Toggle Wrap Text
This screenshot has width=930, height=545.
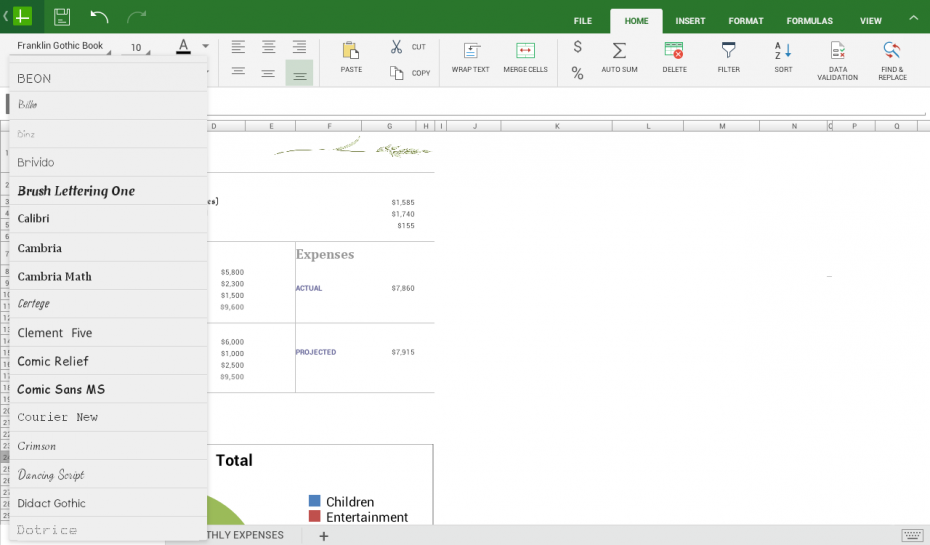pos(470,58)
